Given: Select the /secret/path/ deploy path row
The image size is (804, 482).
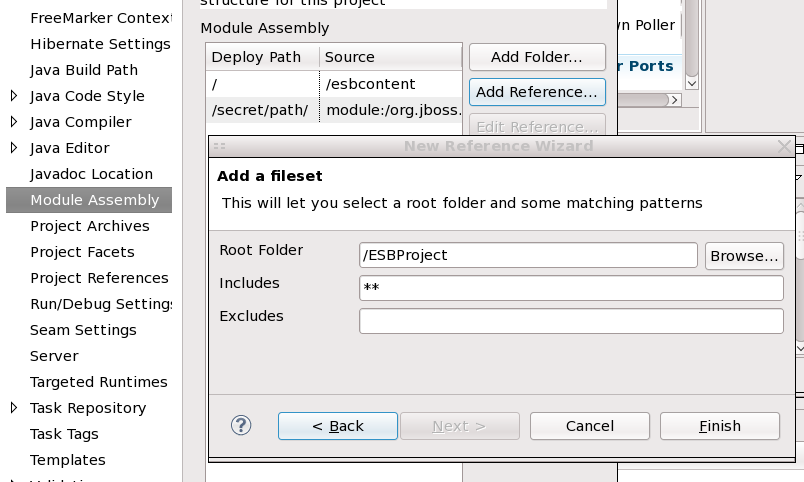Looking at the screenshot, I should pyautogui.click(x=334, y=110).
